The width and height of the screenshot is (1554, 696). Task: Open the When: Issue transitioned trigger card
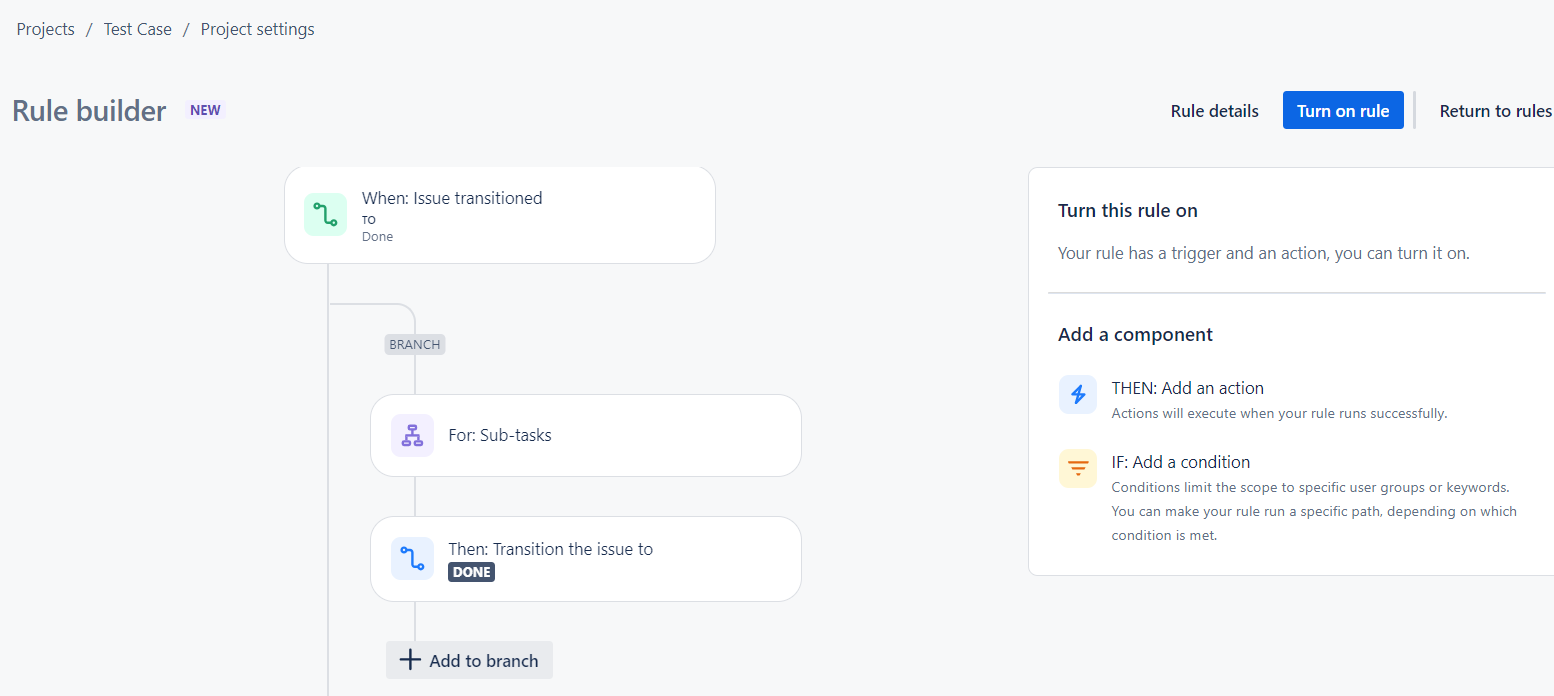point(500,214)
